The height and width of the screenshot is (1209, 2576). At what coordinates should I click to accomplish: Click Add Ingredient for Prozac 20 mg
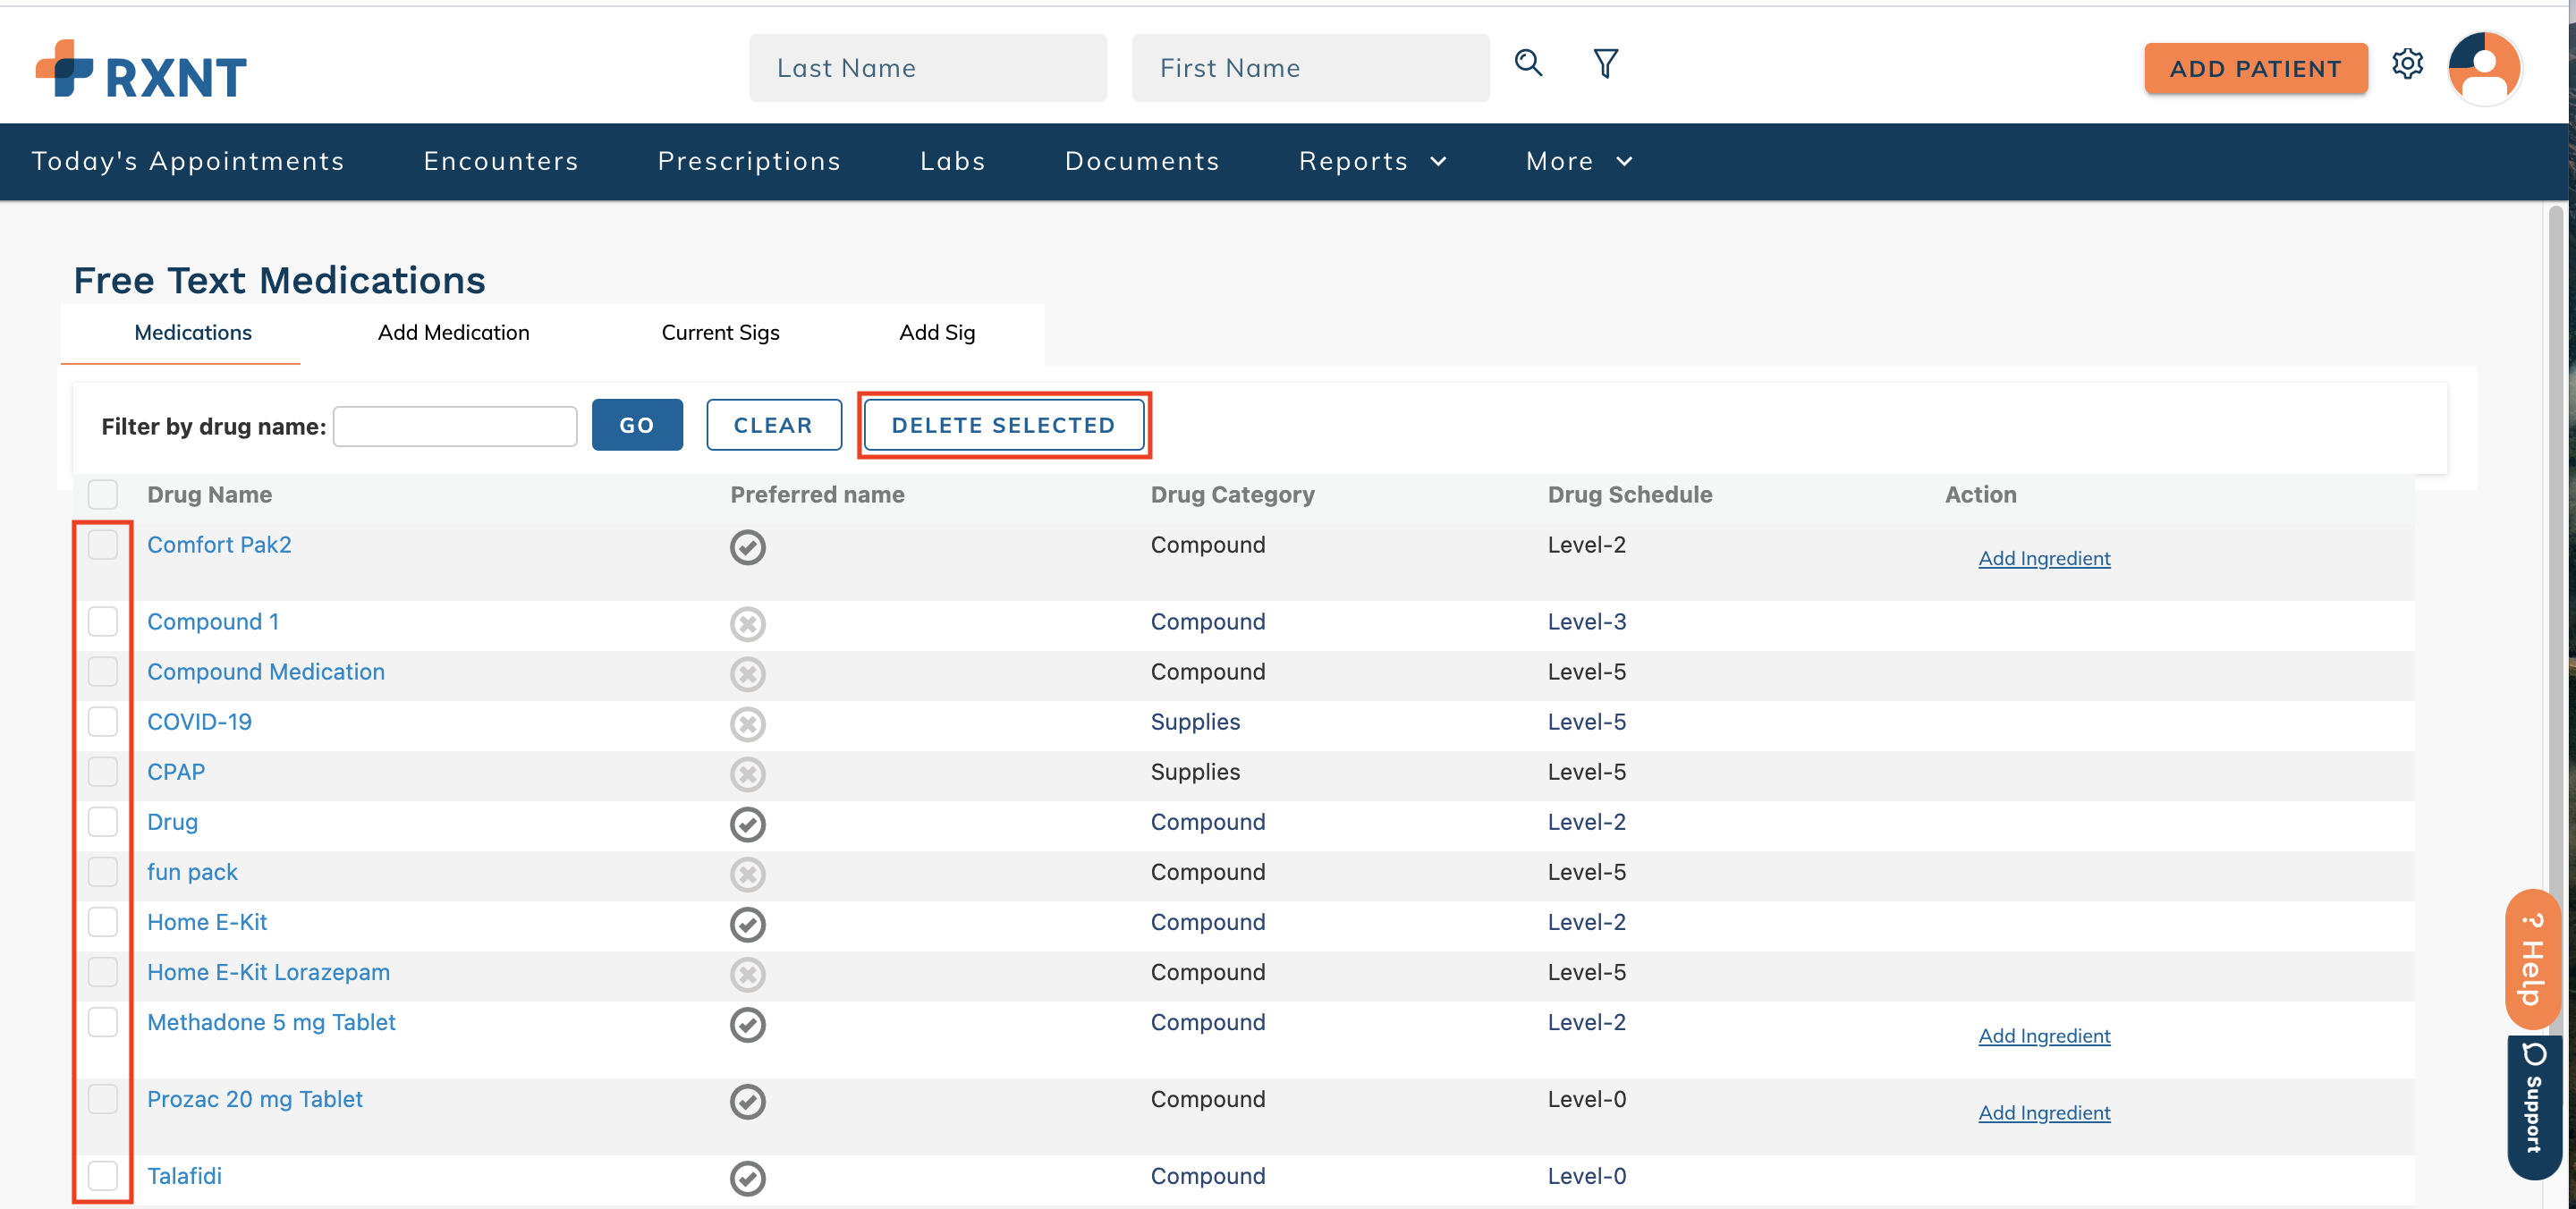pos(2044,1113)
